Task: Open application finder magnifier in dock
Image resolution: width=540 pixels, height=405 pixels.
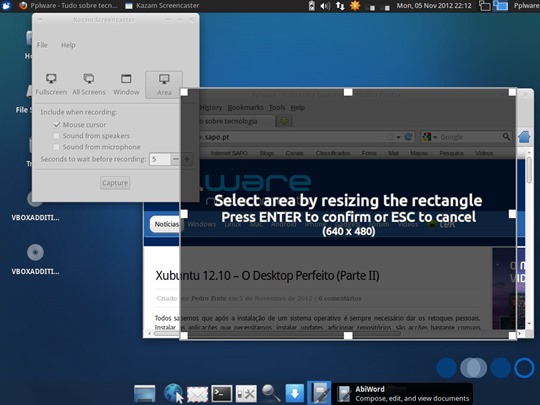Action: click(271, 393)
